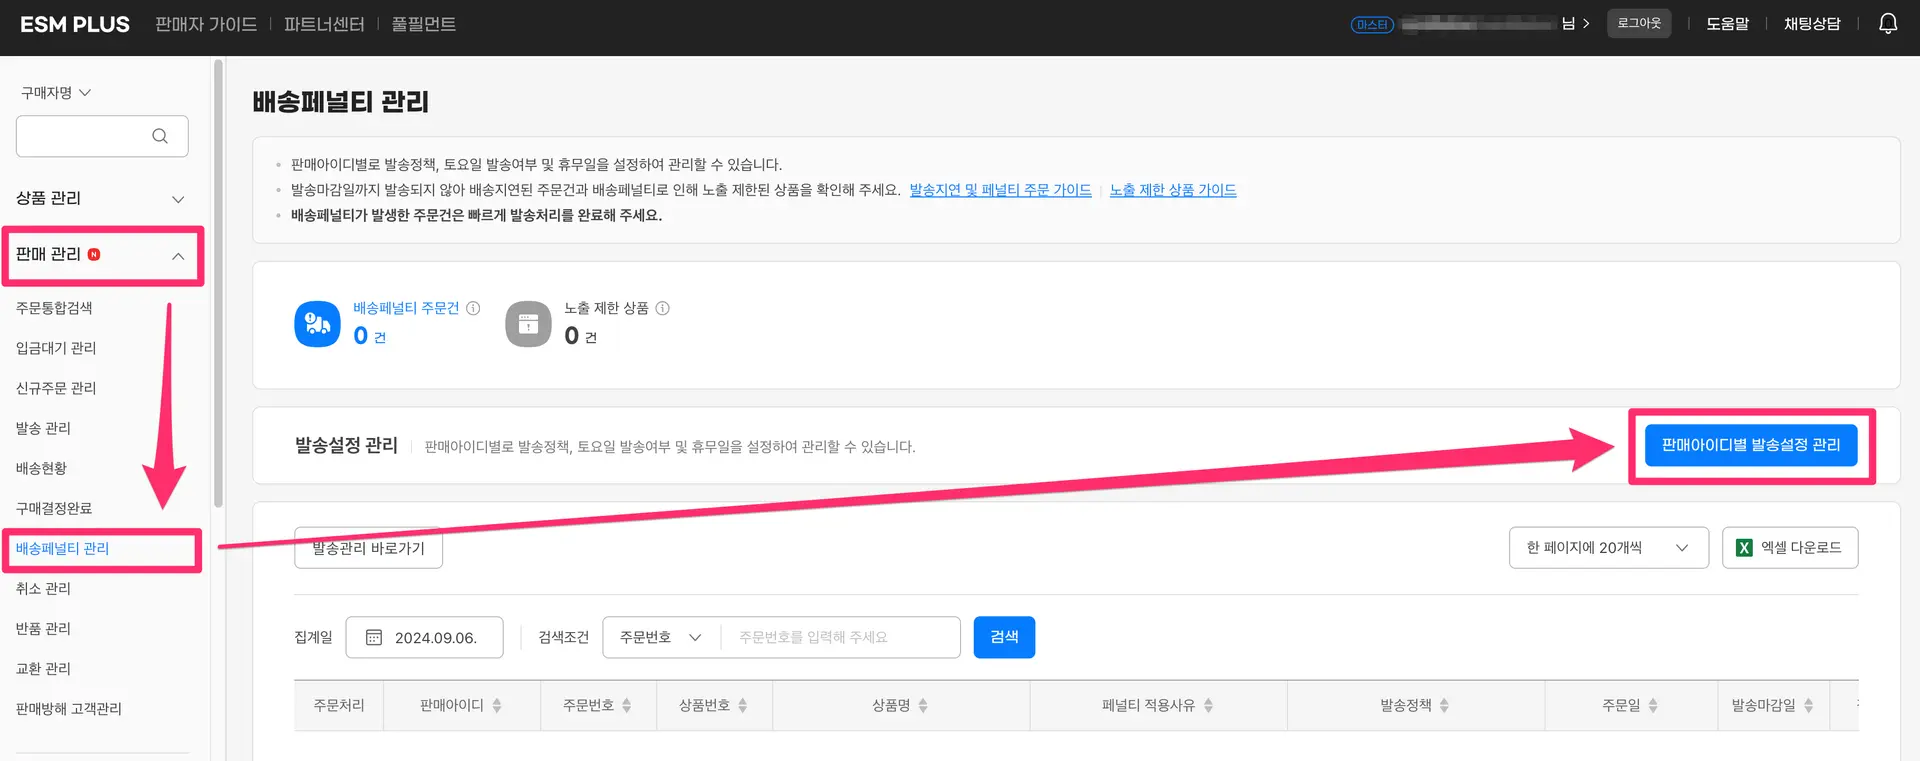
Task: Click the ESM PLUS logo
Action: [75, 24]
